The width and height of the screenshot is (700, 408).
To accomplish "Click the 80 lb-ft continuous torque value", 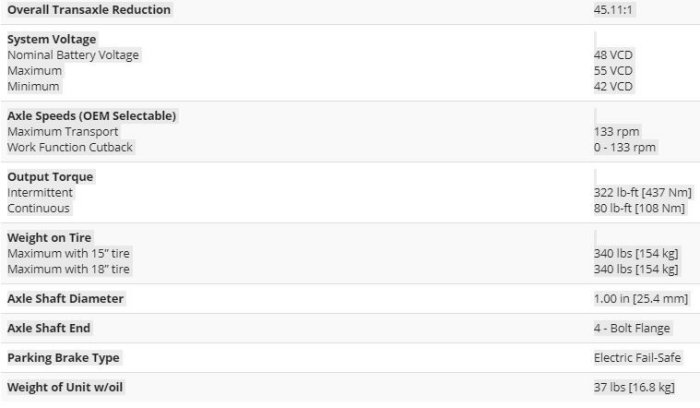I will [638, 208].
